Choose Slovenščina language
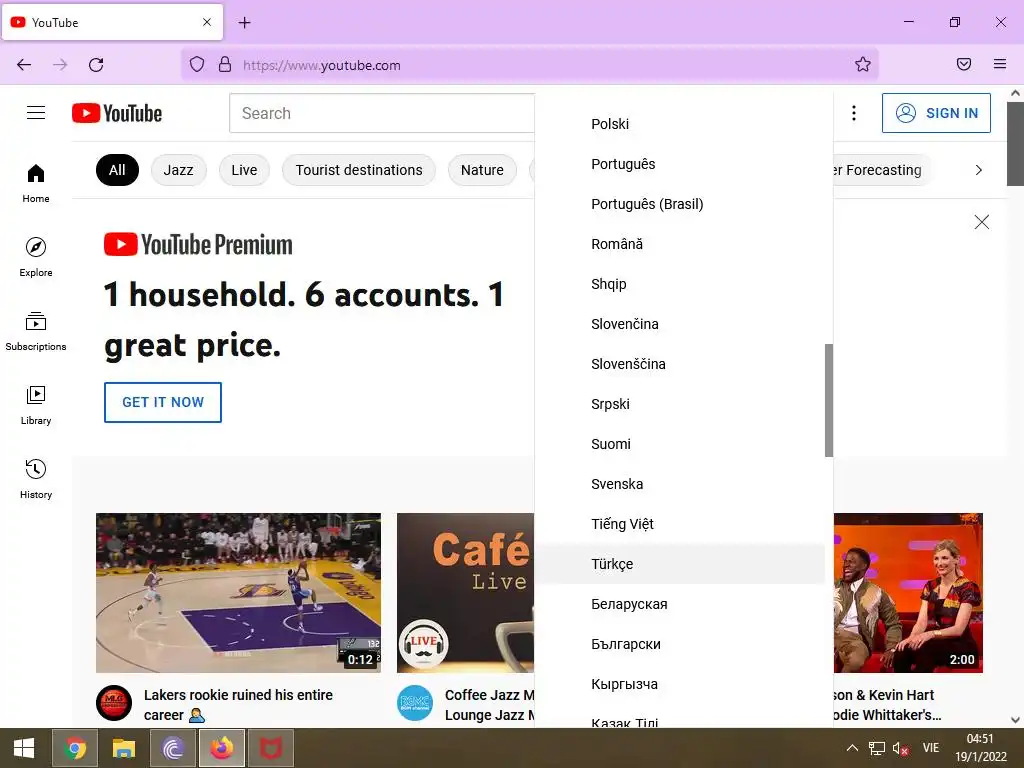The width and height of the screenshot is (1024, 768). (x=680, y=364)
